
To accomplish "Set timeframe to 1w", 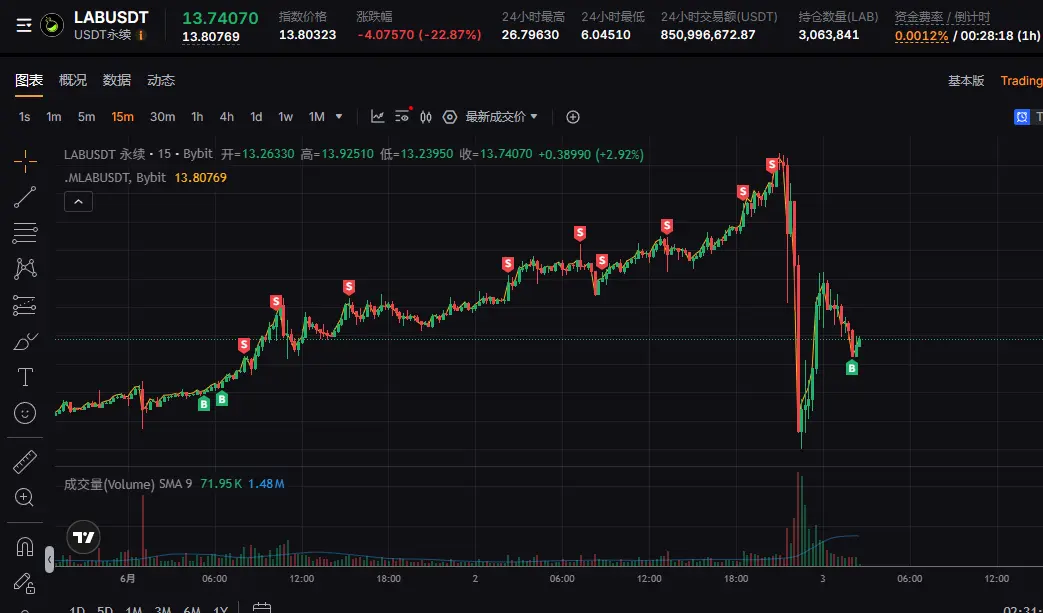I will pos(285,117).
